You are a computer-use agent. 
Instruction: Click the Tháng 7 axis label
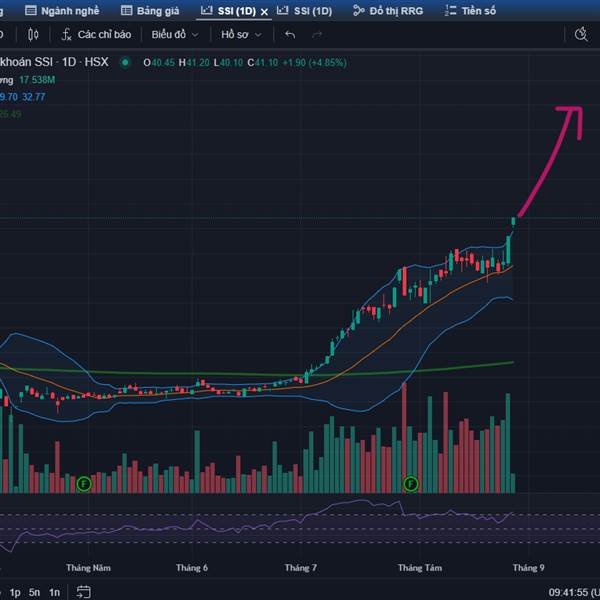(x=300, y=567)
